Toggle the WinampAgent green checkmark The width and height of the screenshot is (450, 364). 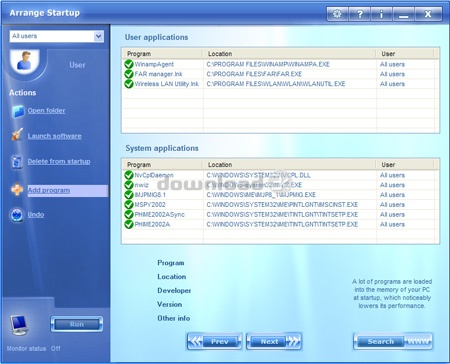click(129, 64)
